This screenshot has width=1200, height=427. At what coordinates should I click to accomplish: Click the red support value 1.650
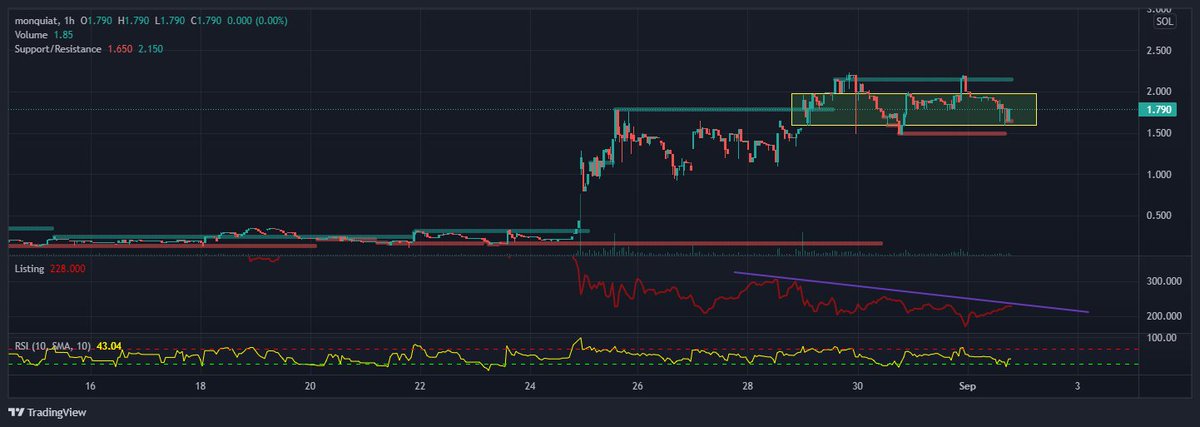tap(118, 49)
